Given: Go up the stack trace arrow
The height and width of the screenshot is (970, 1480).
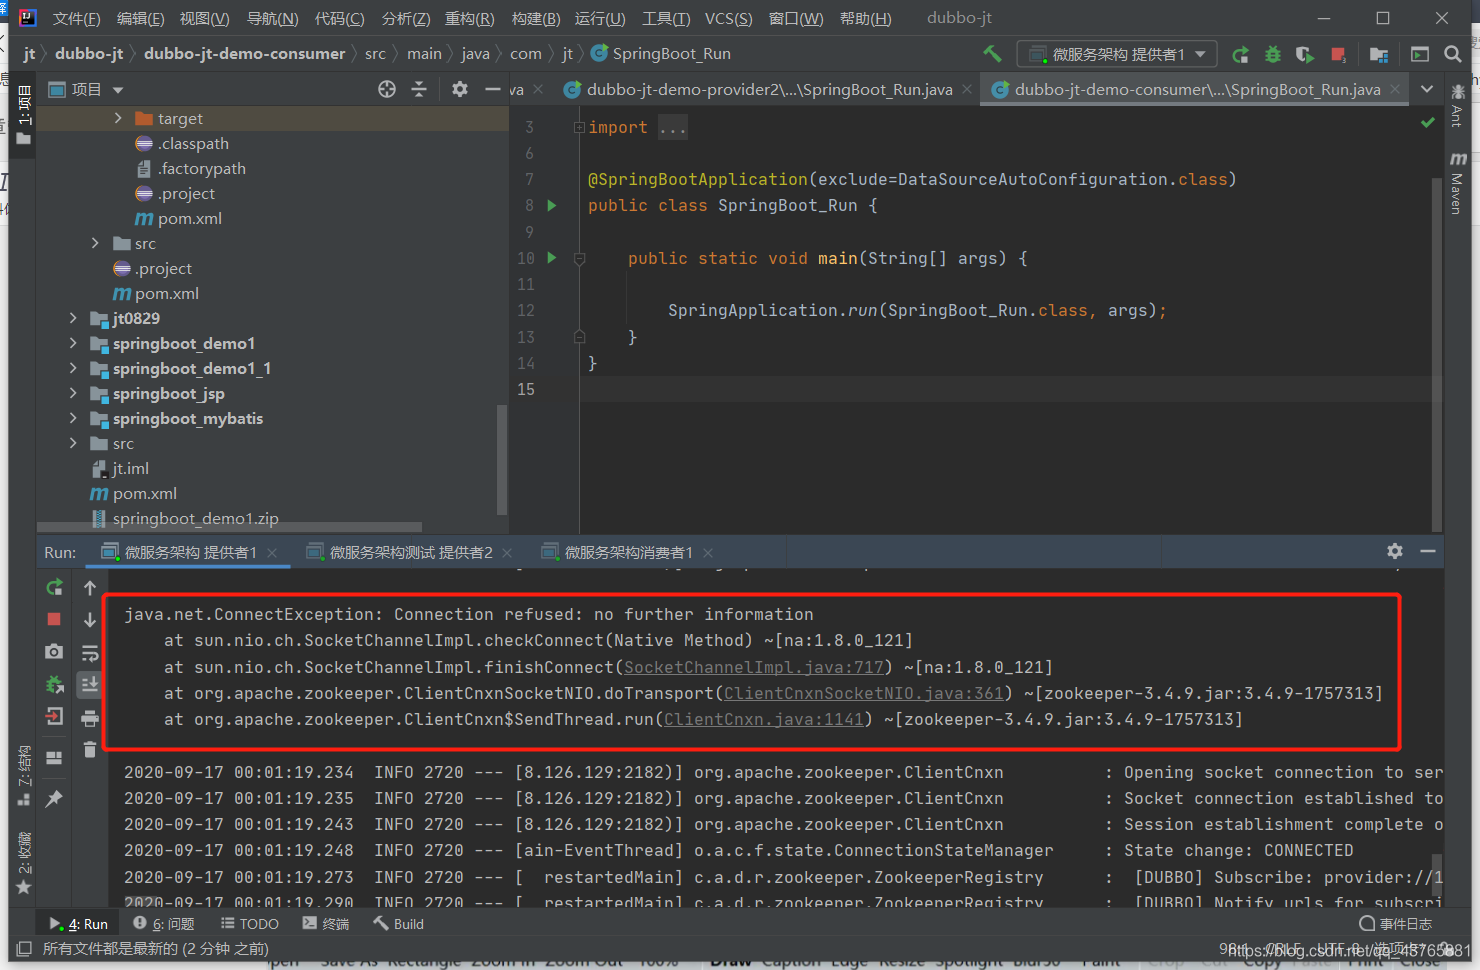Looking at the screenshot, I should (90, 587).
